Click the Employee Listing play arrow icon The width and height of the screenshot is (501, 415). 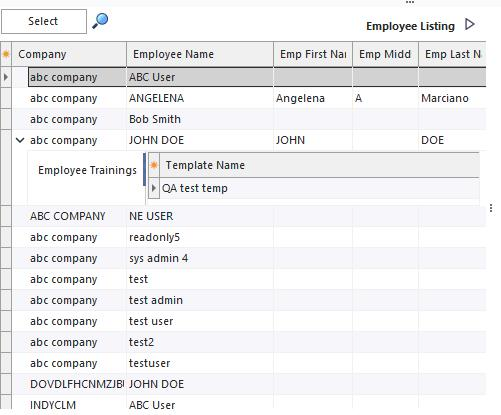point(470,24)
